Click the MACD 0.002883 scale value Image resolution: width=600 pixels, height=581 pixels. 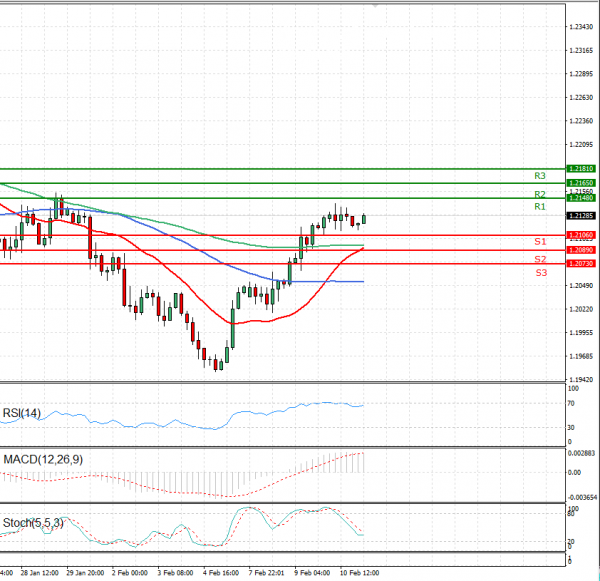(x=581, y=453)
